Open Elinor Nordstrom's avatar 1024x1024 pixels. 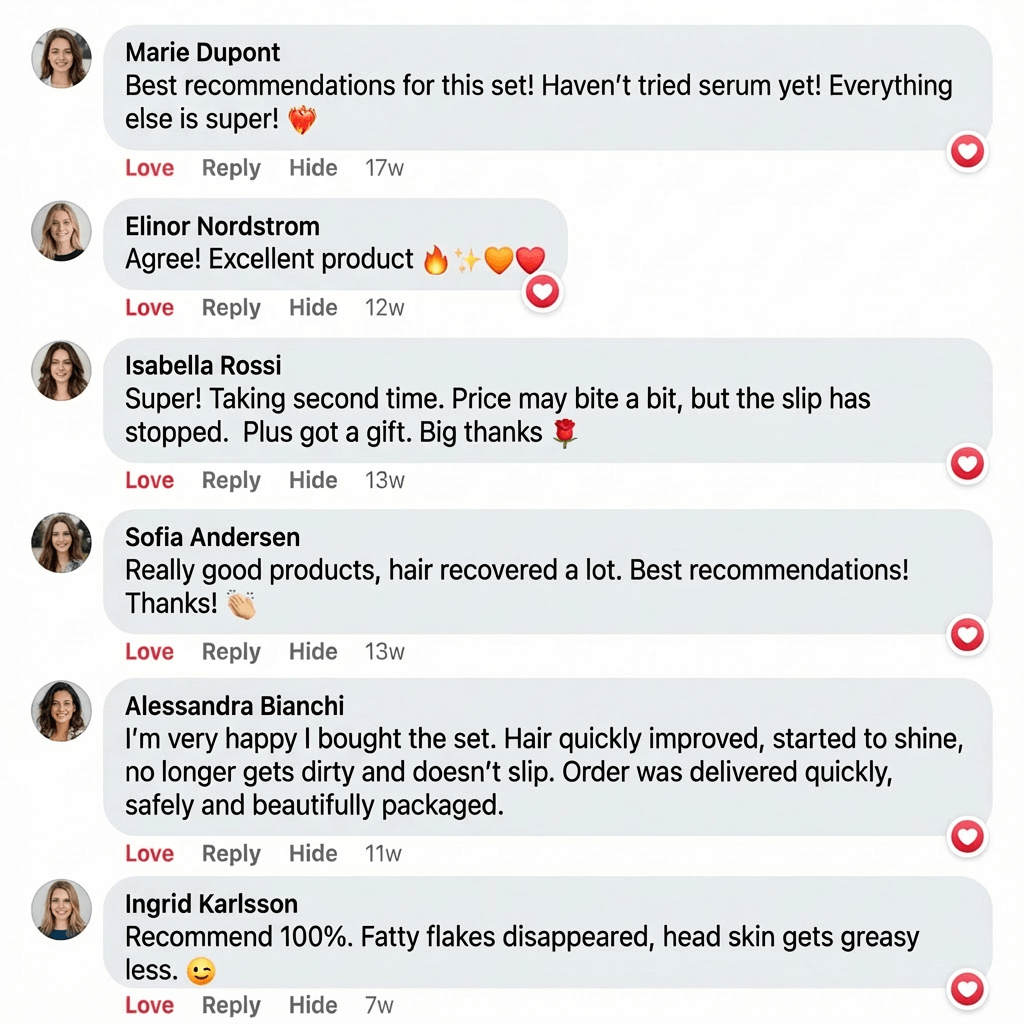pyautogui.click(x=62, y=231)
